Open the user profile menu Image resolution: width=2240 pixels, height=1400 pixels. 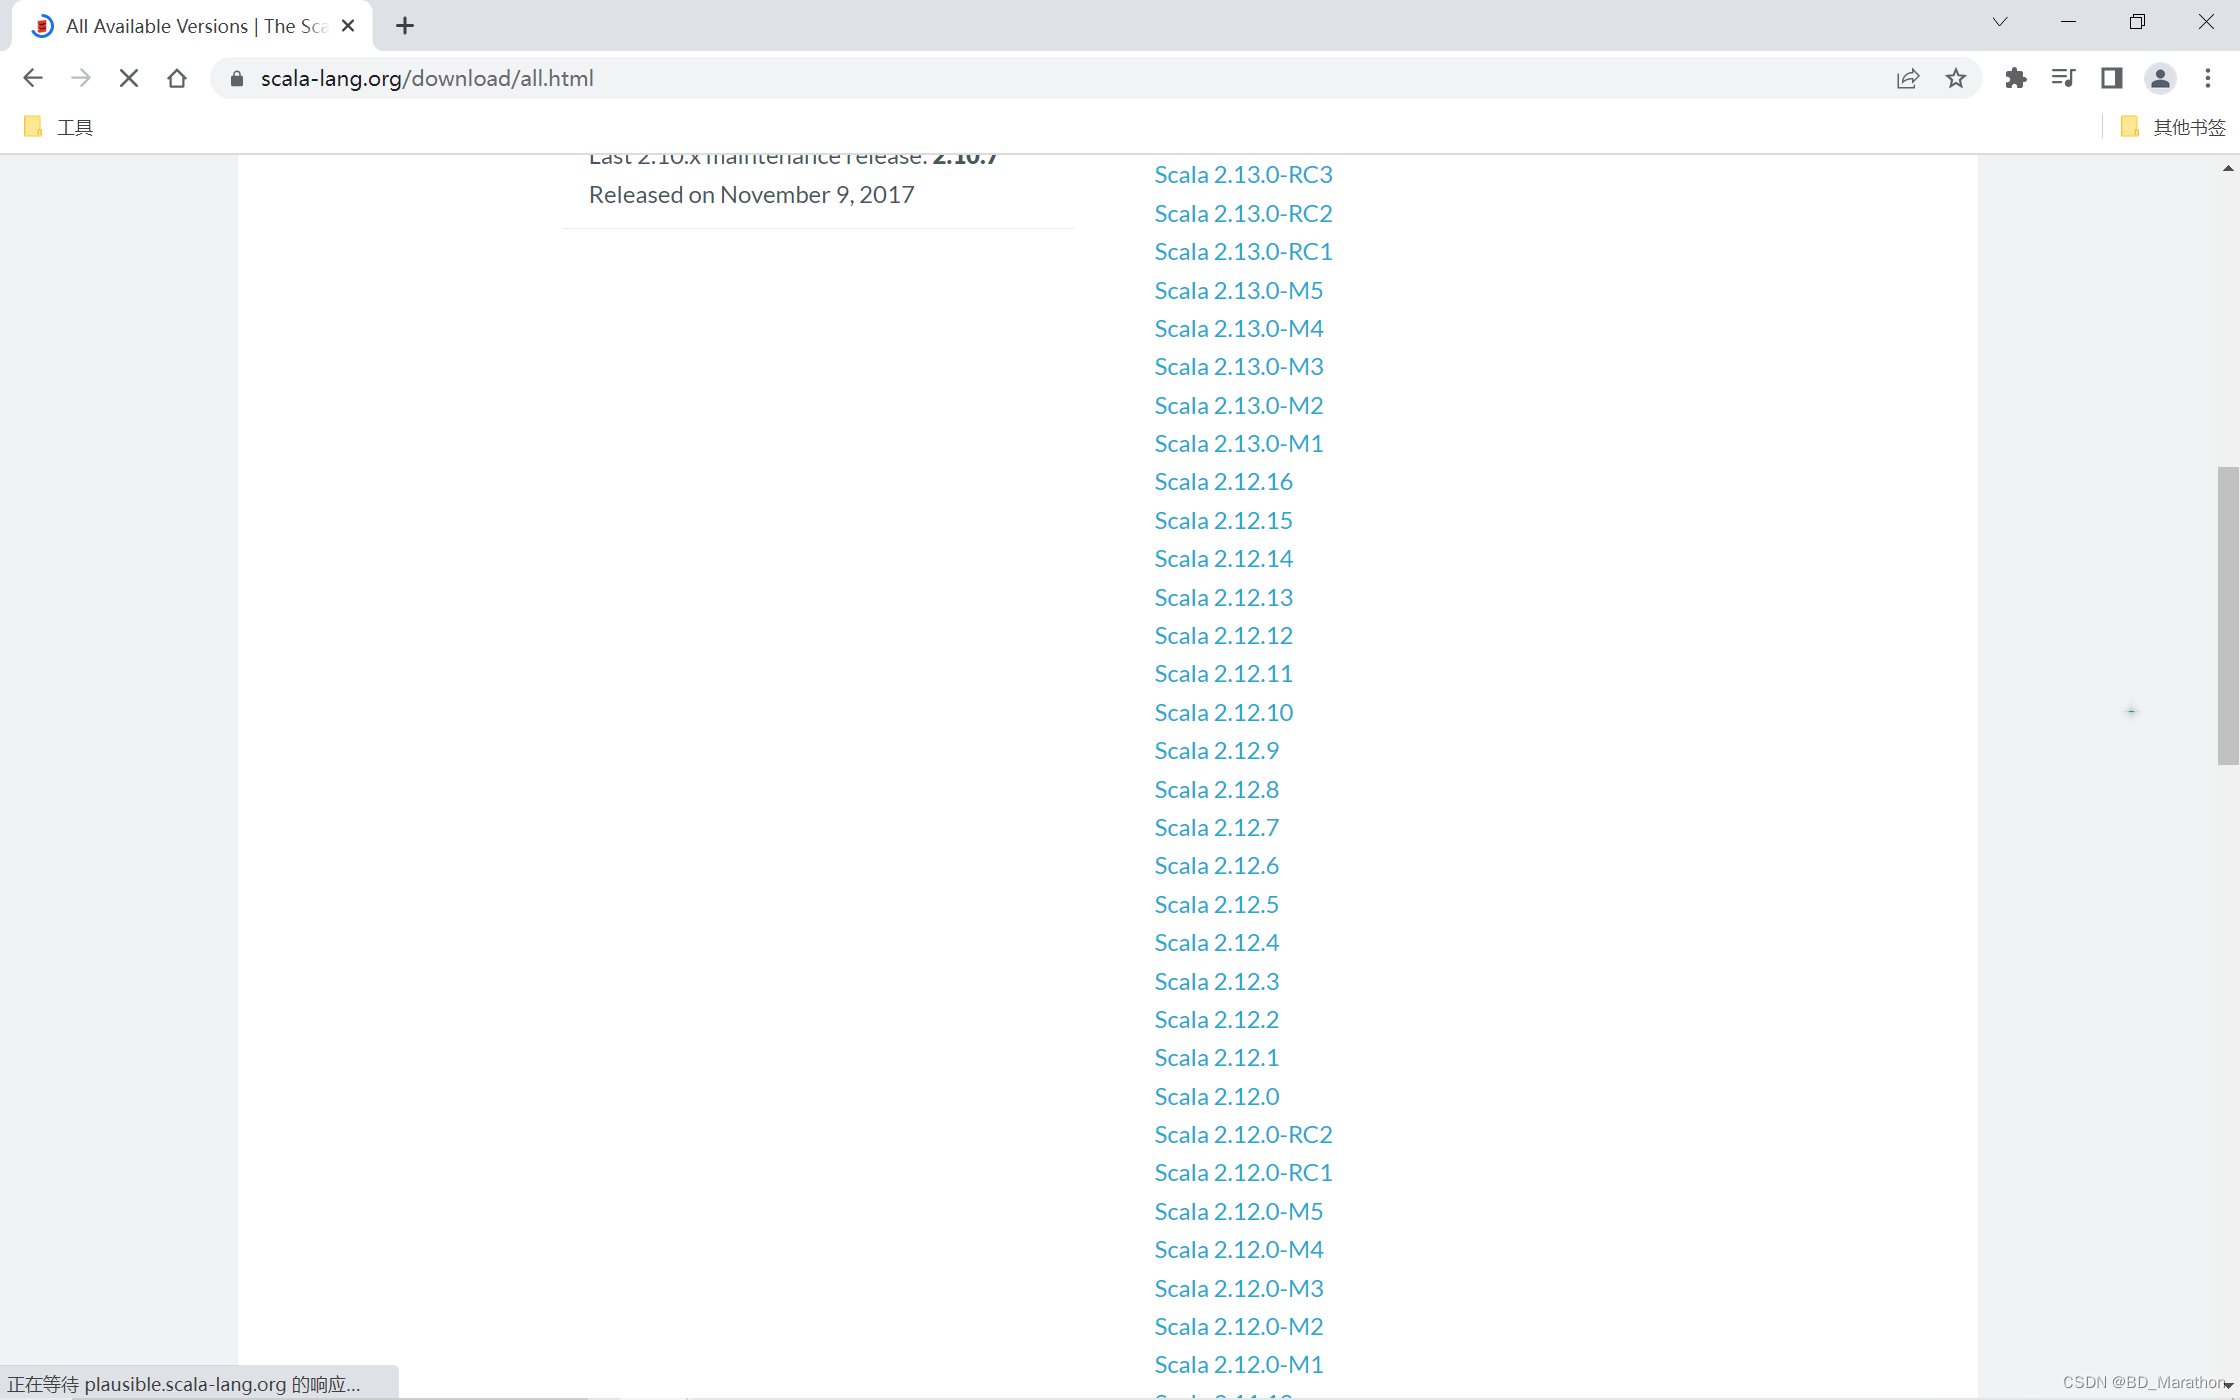(2160, 78)
